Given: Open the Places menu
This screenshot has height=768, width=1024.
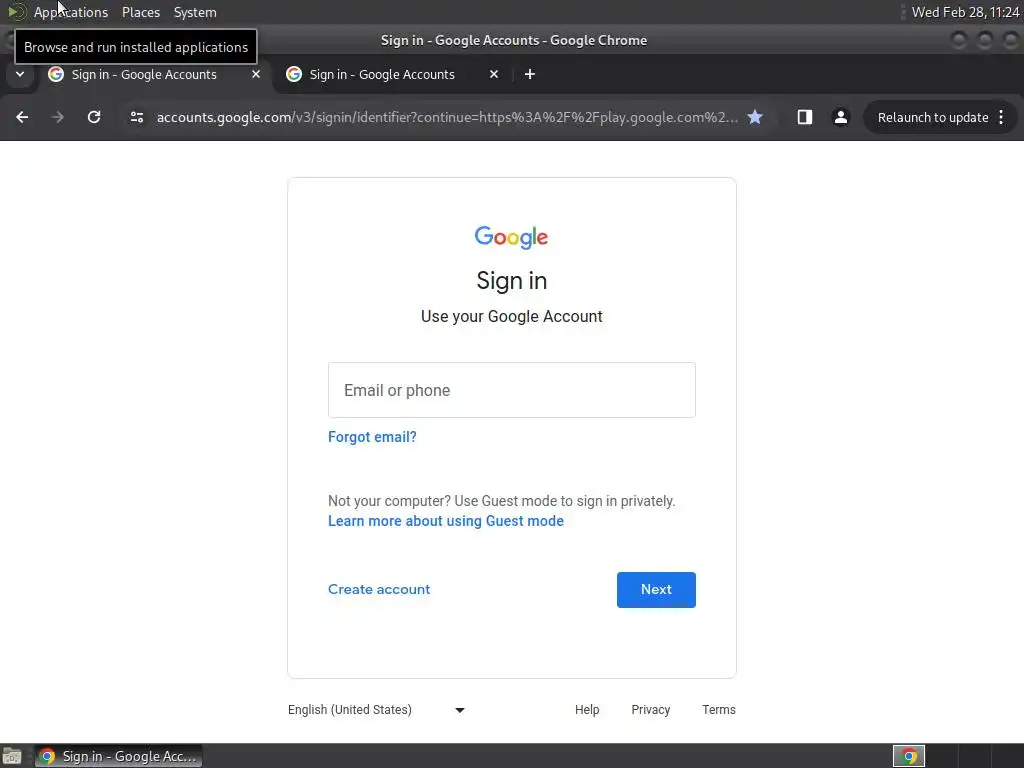Looking at the screenshot, I should click(x=140, y=12).
